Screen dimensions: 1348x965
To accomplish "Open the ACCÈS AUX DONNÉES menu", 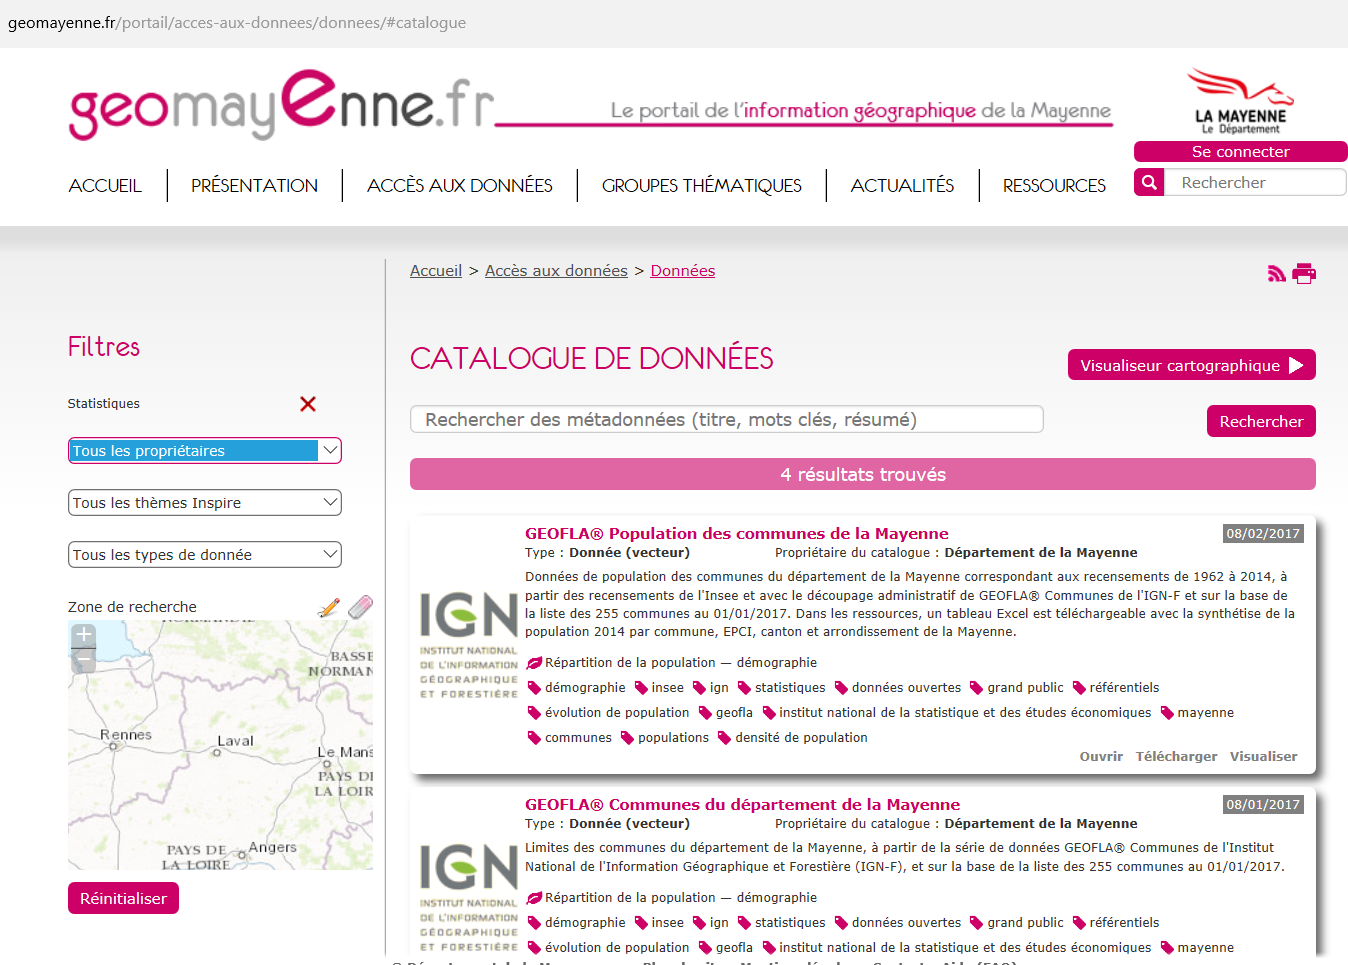I will 459,186.
